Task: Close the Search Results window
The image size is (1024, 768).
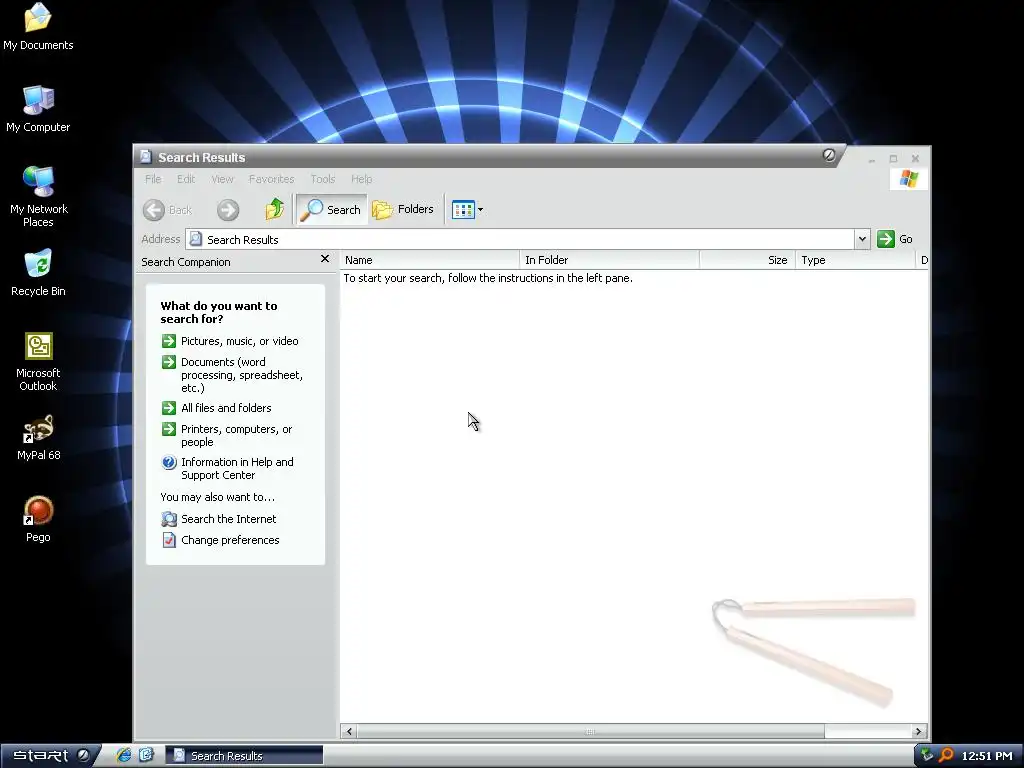Action: tap(915, 159)
